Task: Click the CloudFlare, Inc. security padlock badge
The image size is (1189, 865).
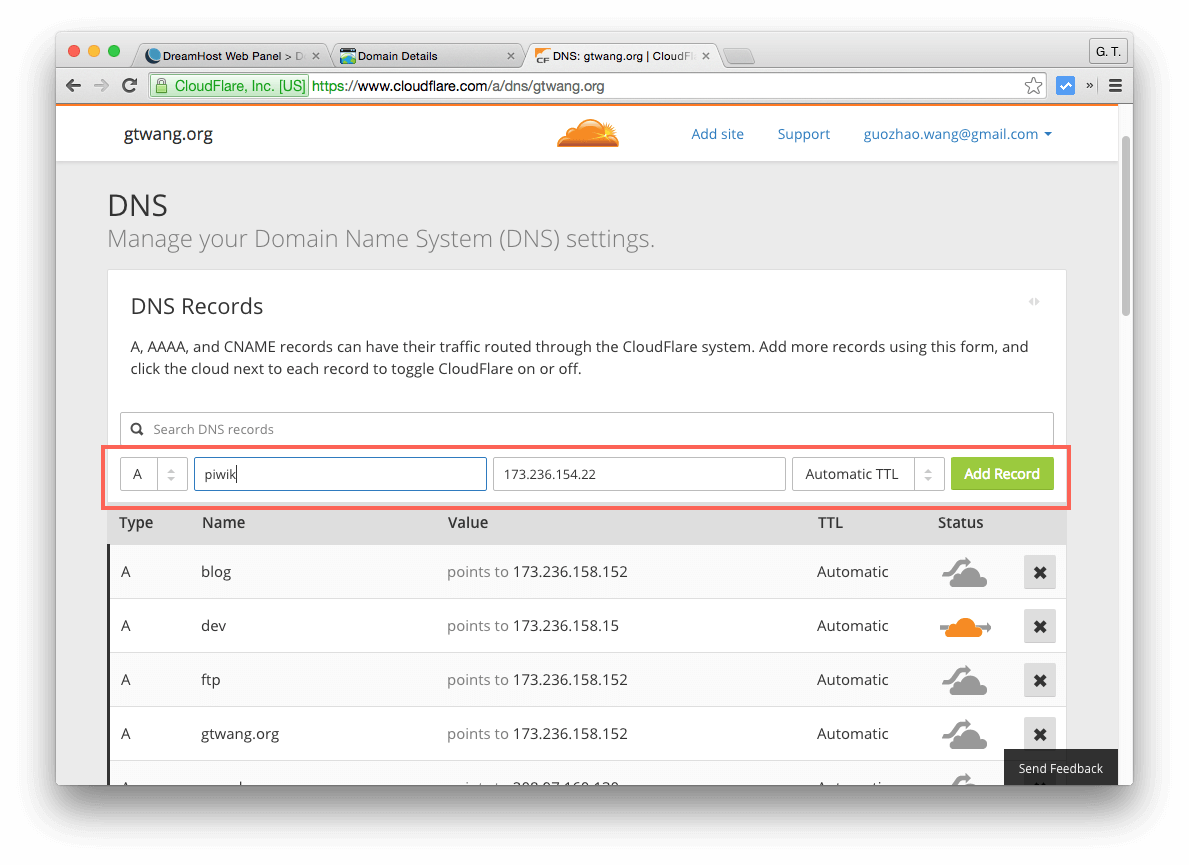Action: tap(228, 85)
